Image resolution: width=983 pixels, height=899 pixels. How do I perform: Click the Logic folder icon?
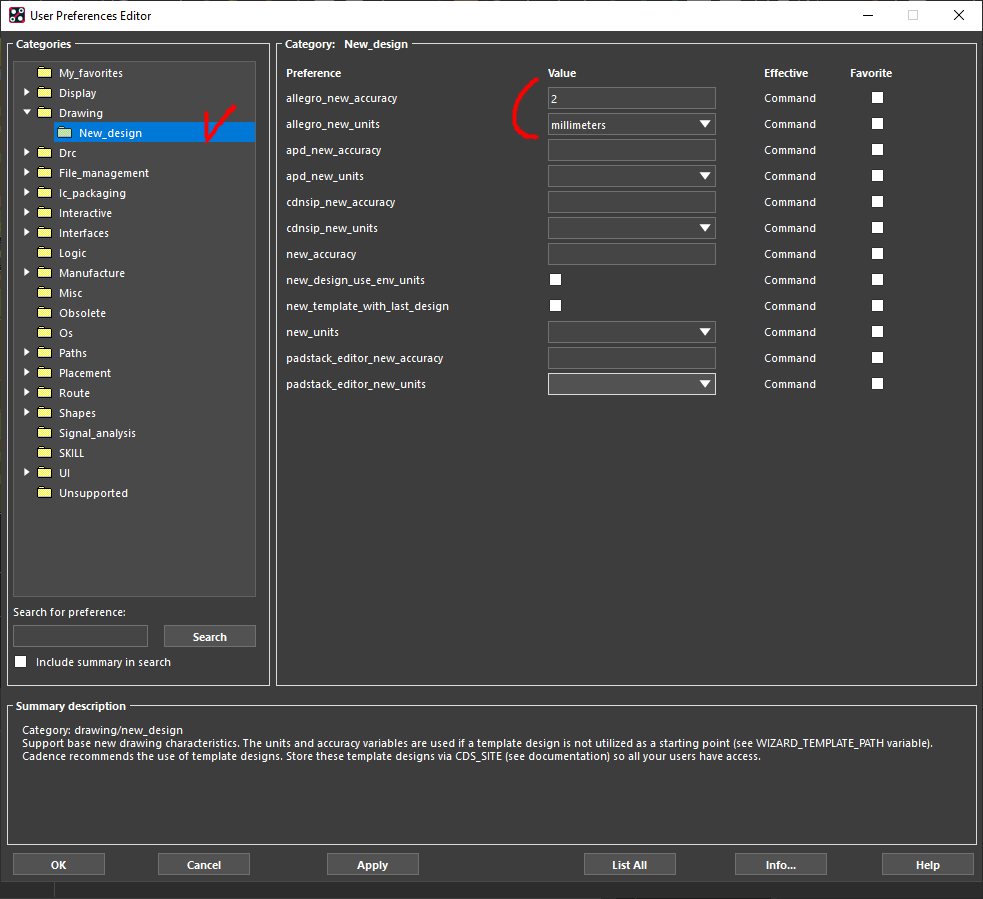click(45, 253)
